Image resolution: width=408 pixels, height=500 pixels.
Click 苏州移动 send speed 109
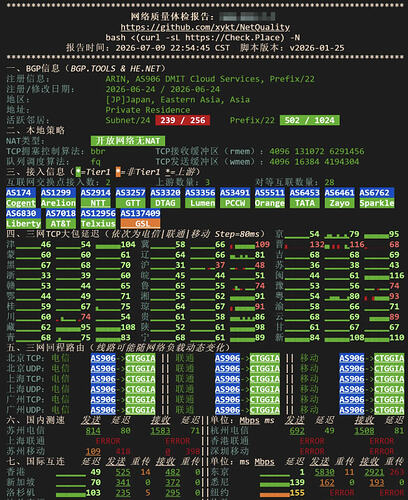pyautogui.click(x=93, y=451)
